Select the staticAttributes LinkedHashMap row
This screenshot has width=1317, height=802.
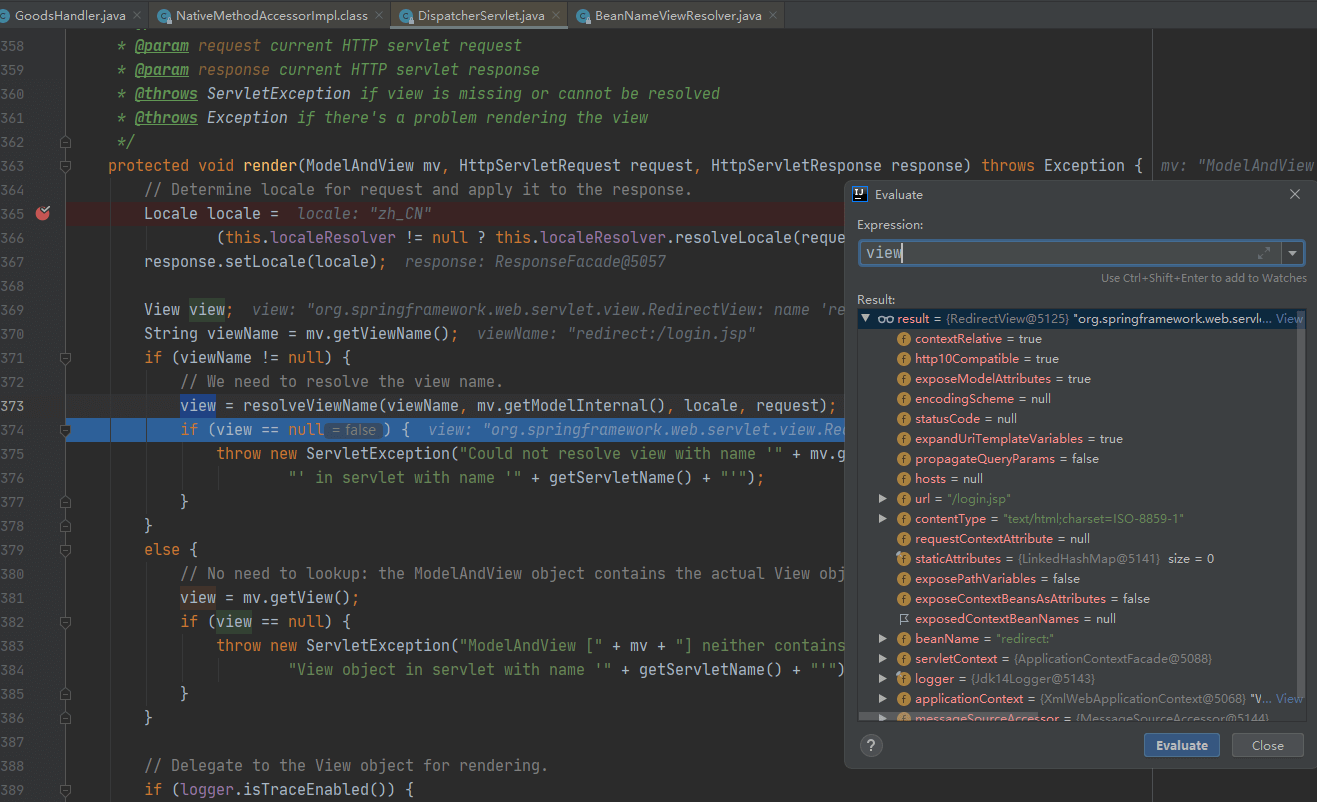[1077, 559]
